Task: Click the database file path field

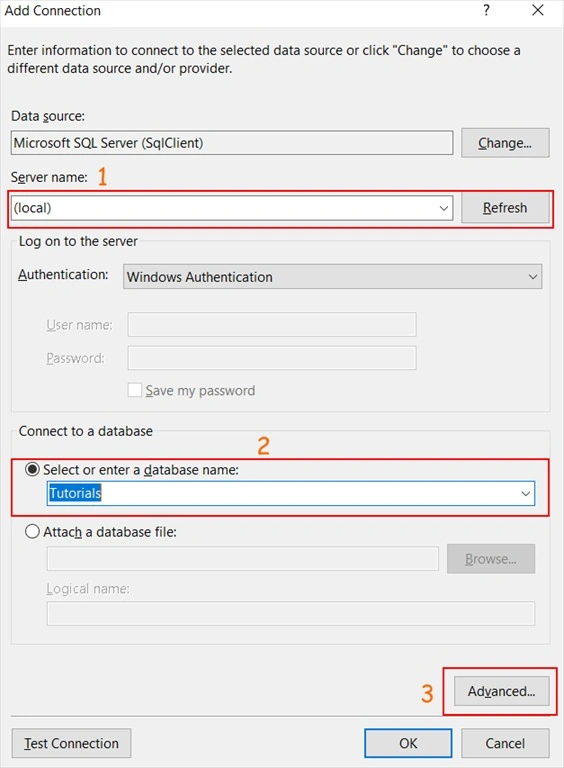Action: tap(242, 559)
